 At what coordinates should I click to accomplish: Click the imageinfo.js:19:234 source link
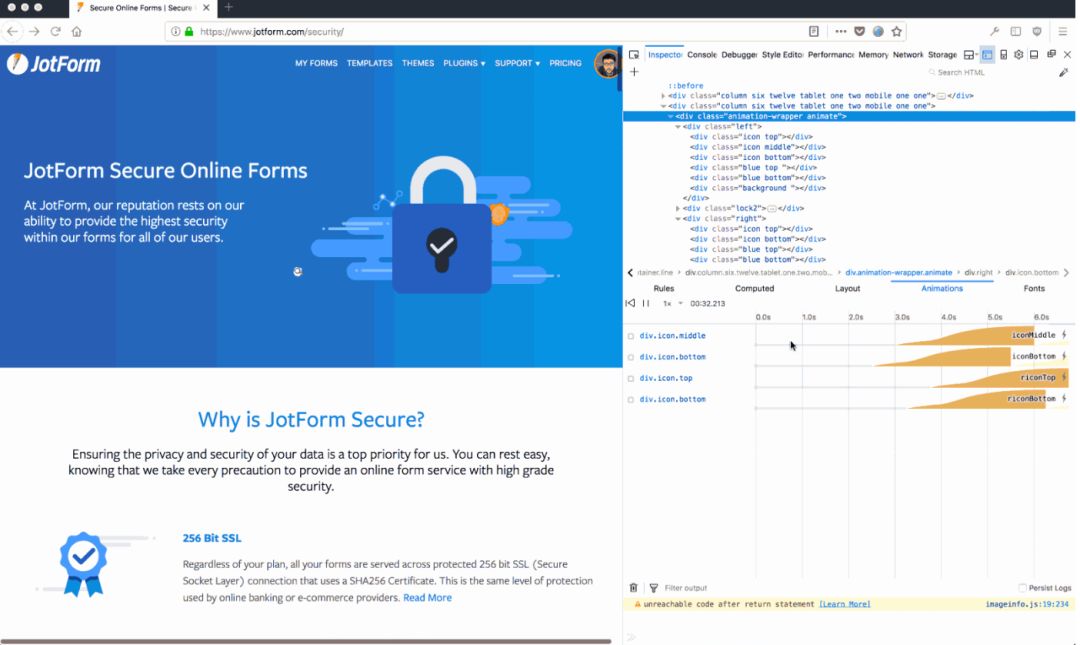click(x=1027, y=604)
